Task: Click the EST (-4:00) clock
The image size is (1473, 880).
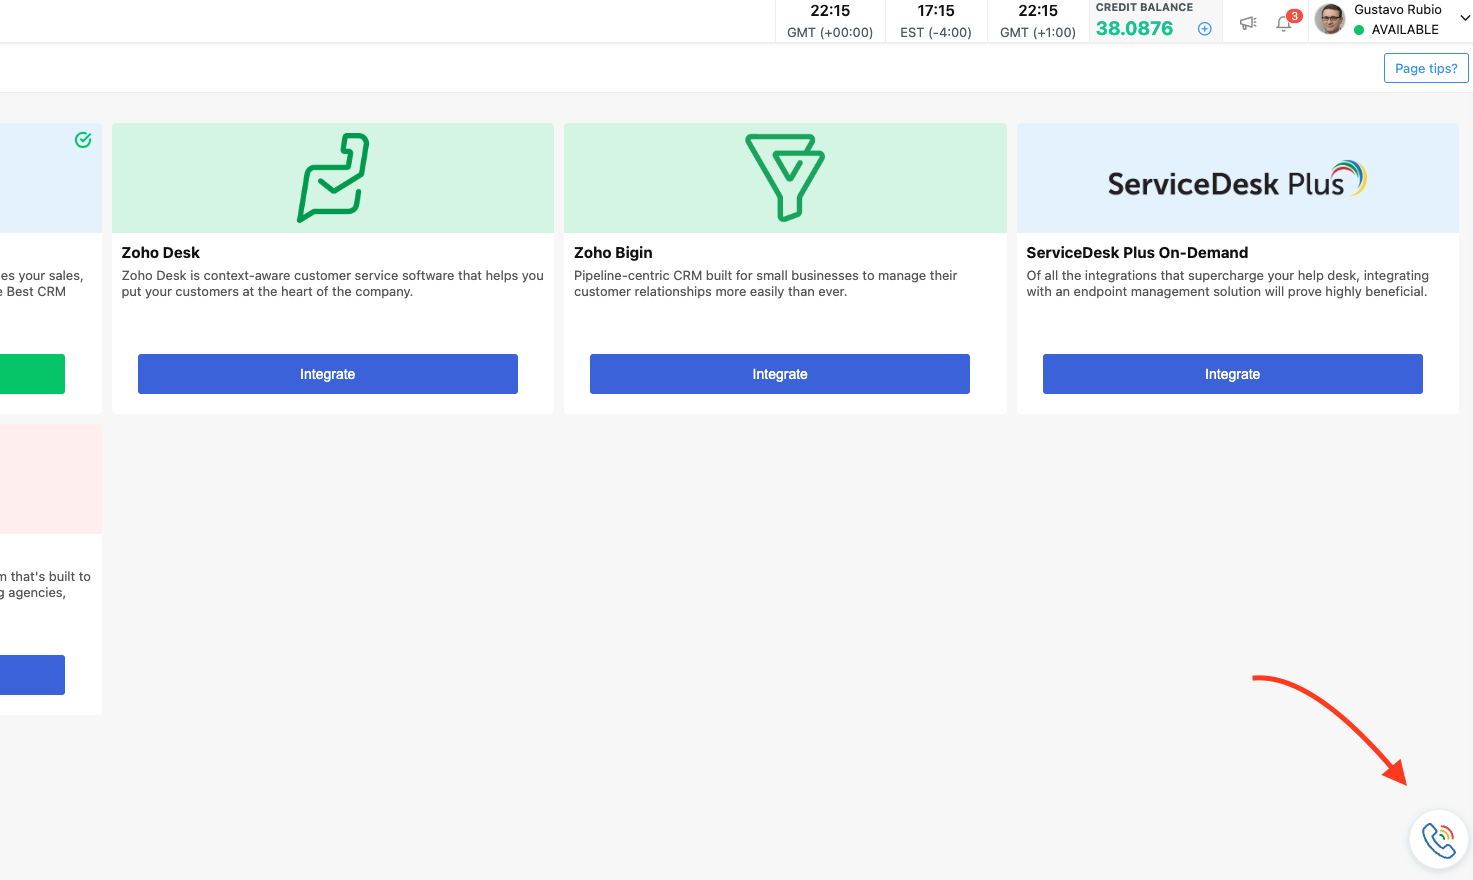Action: (x=936, y=21)
